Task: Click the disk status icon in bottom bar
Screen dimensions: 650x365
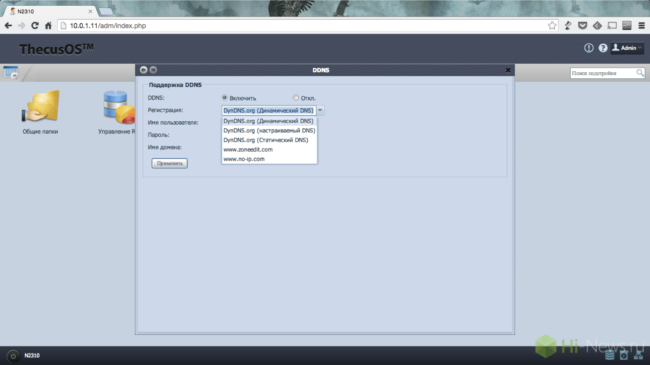Action: click(x=609, y=355)
